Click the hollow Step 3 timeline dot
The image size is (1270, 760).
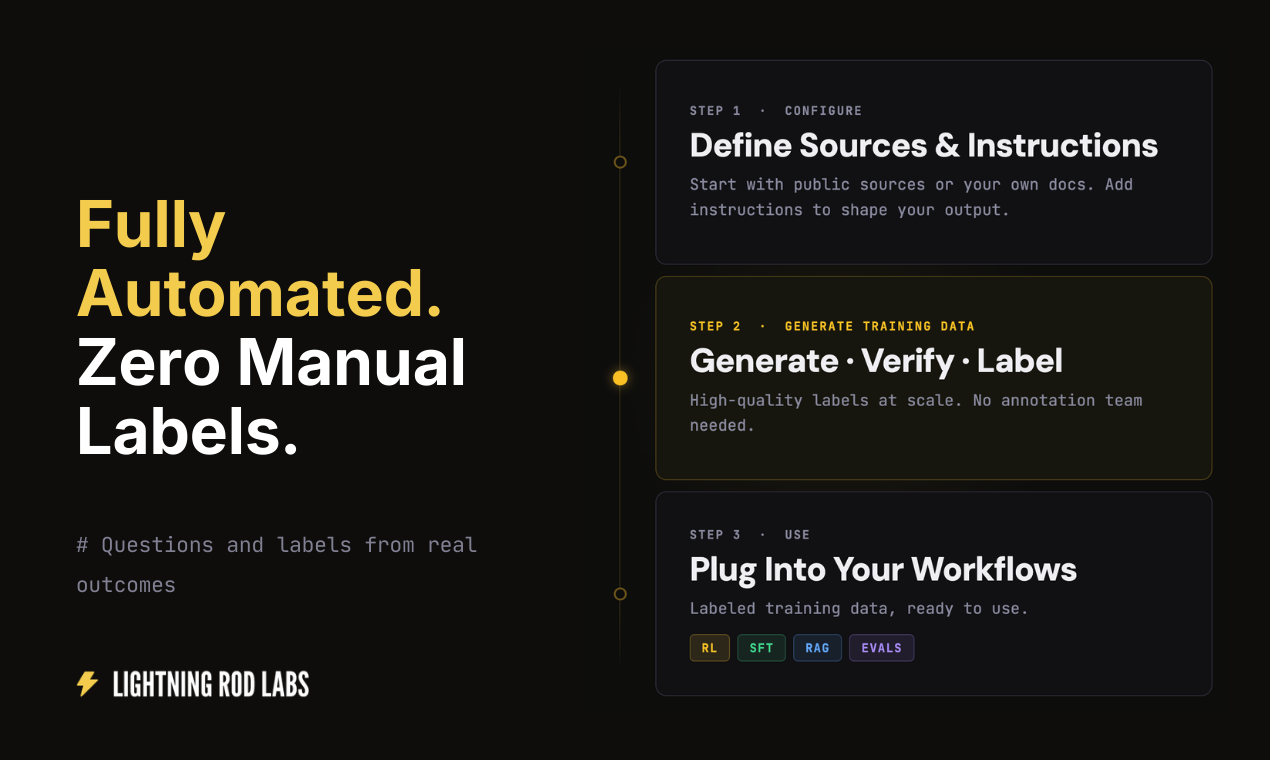point(620,593)
